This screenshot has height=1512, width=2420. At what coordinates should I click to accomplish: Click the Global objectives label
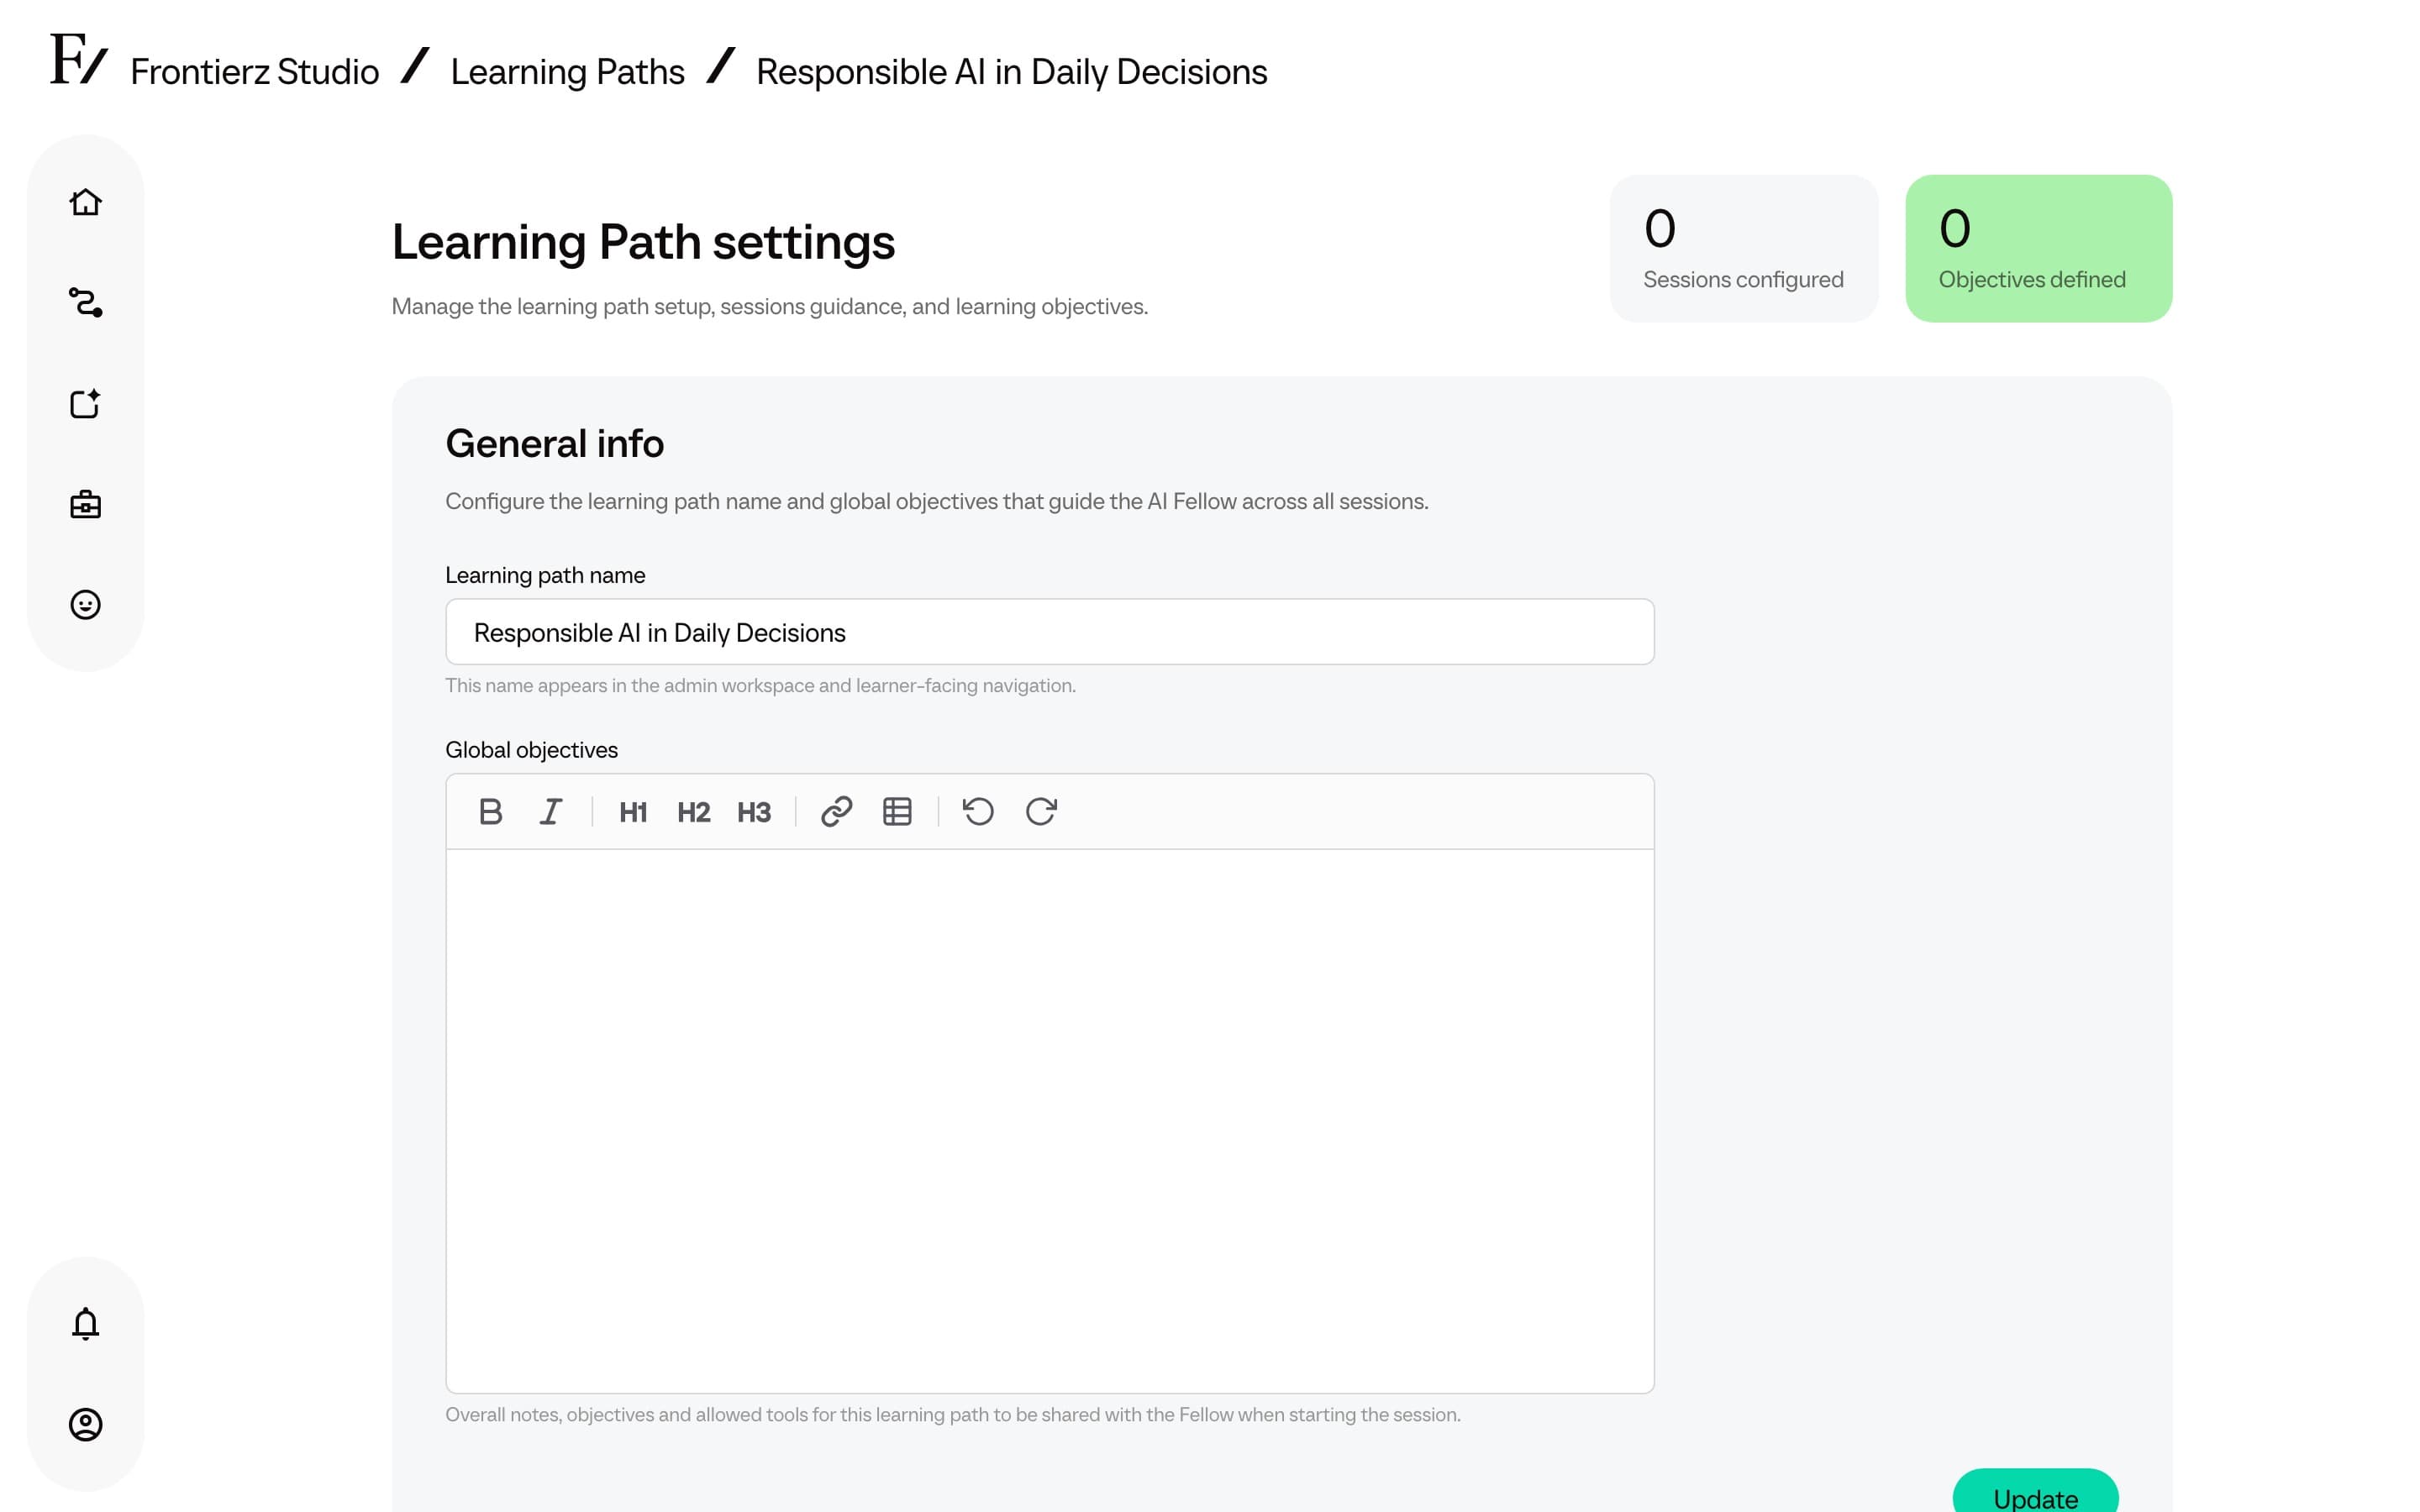point(531,750)
